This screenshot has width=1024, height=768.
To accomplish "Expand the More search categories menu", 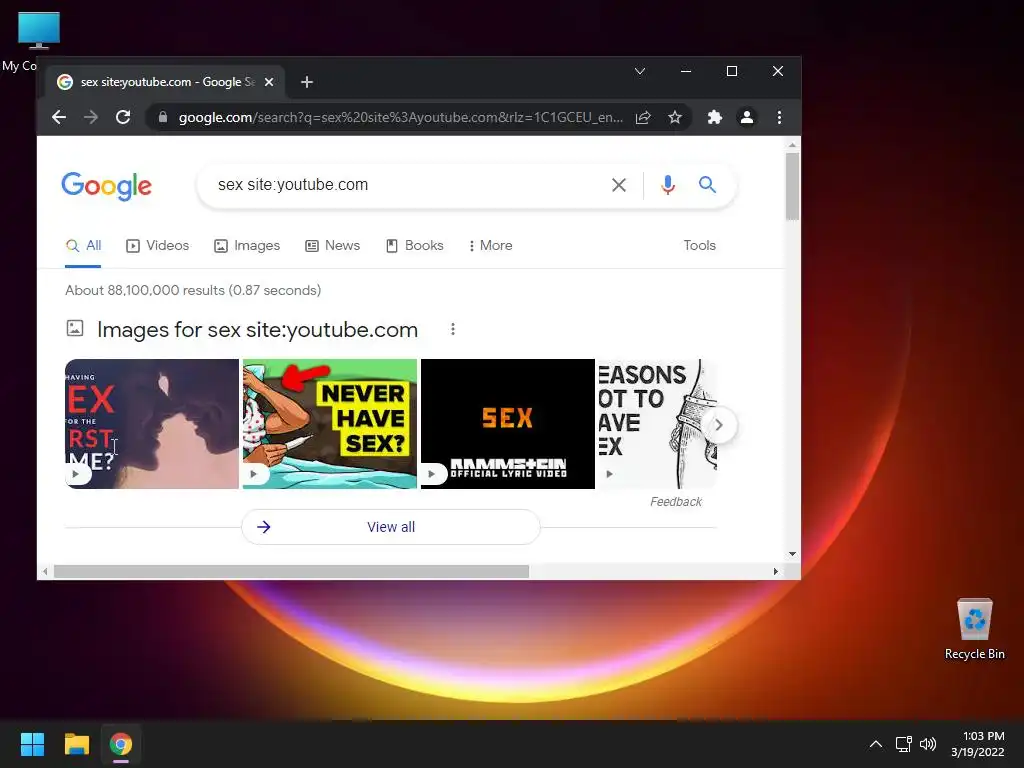I will point(490,246).
